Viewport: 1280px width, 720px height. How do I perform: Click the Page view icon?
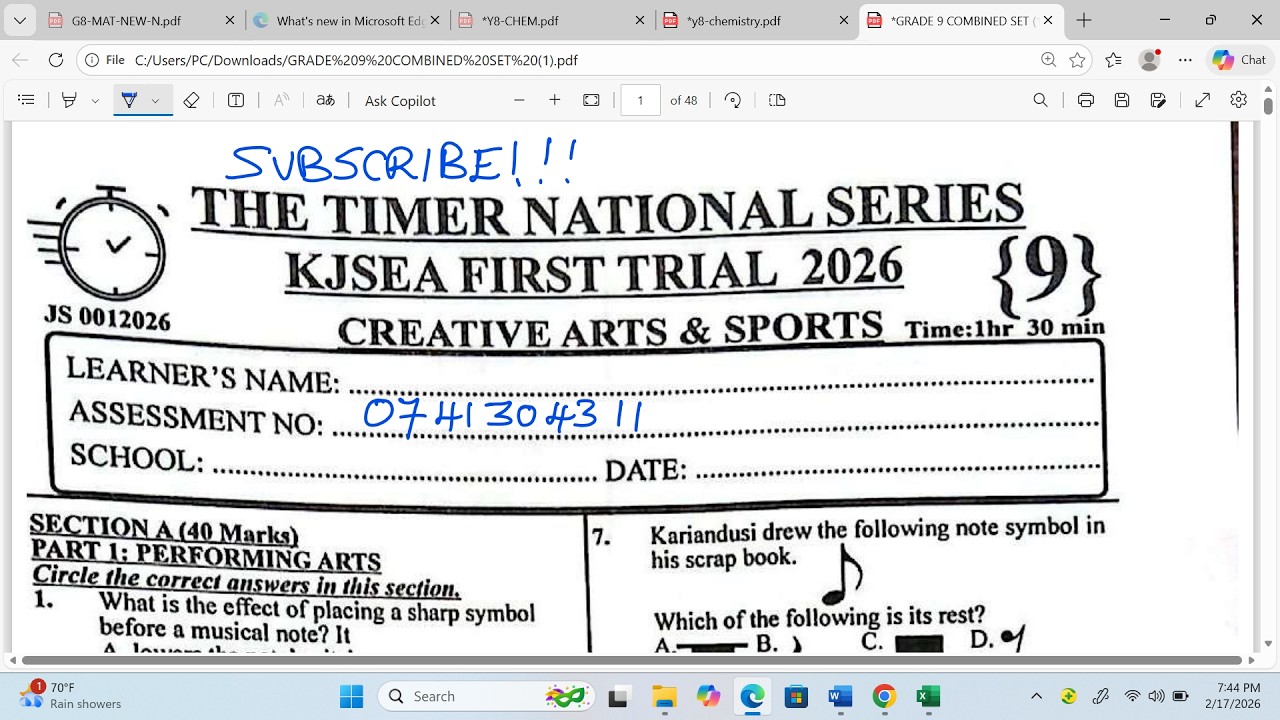(x=777, y=100)
